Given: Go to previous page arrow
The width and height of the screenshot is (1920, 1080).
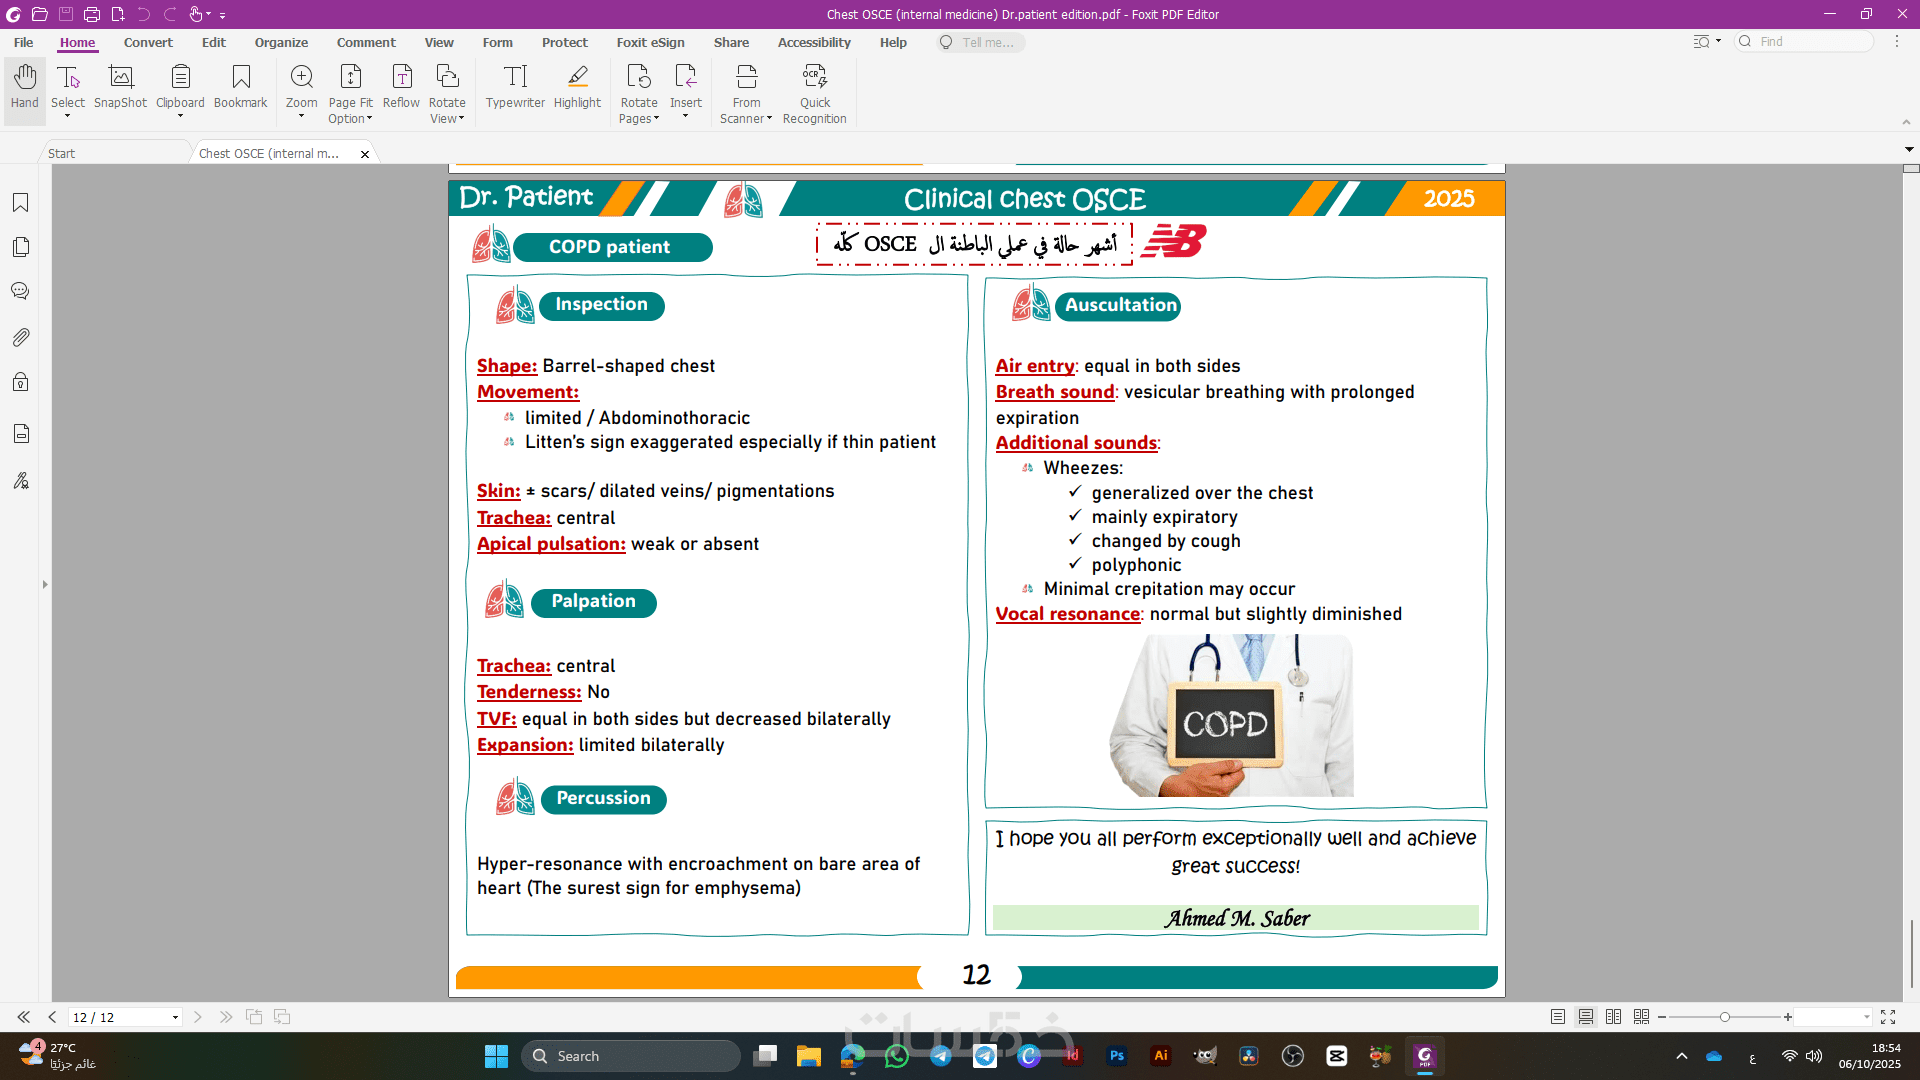Looking at the screenshot, I should tap(52, 1017).
